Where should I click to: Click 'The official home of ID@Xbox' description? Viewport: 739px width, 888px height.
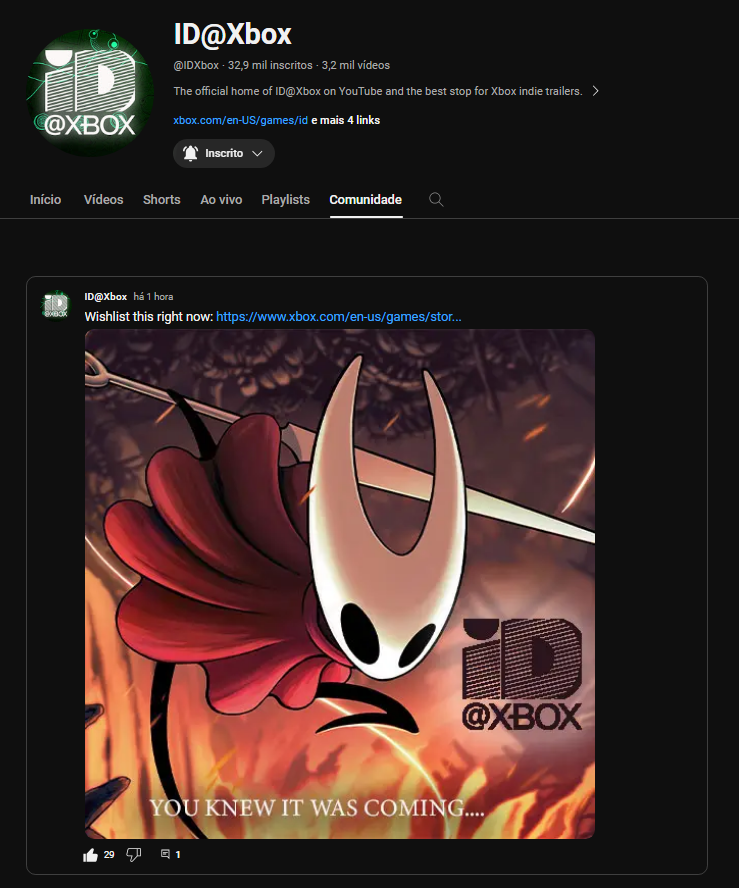coord(378,91)
